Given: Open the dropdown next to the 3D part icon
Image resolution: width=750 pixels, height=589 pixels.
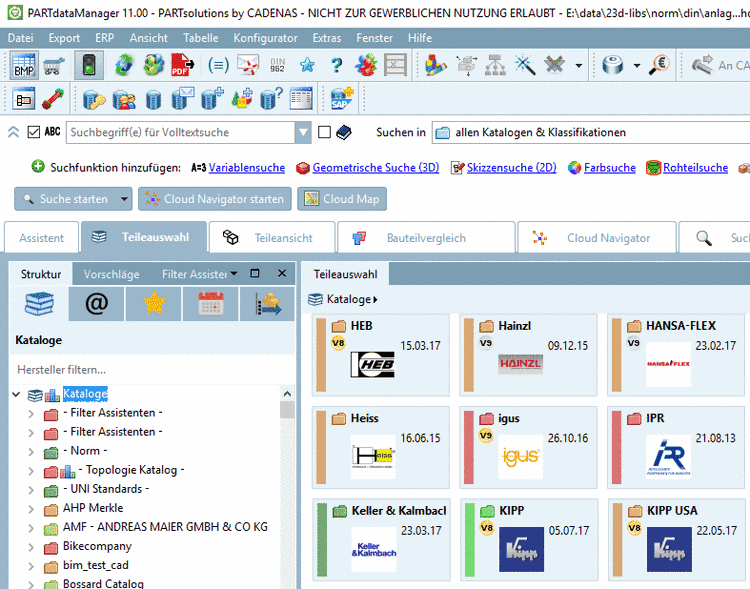Looking at the screenshot, I should pos(637,66).
